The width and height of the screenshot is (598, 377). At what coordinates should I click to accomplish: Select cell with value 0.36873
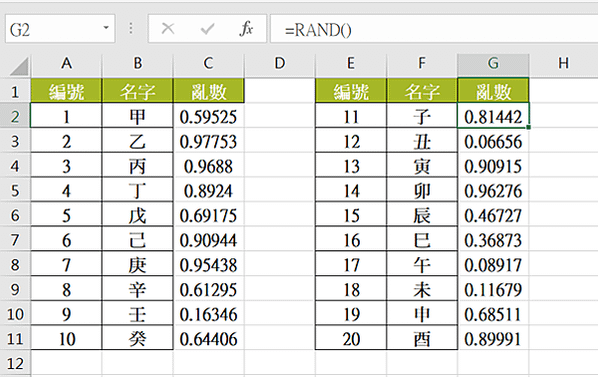point(493,240)
